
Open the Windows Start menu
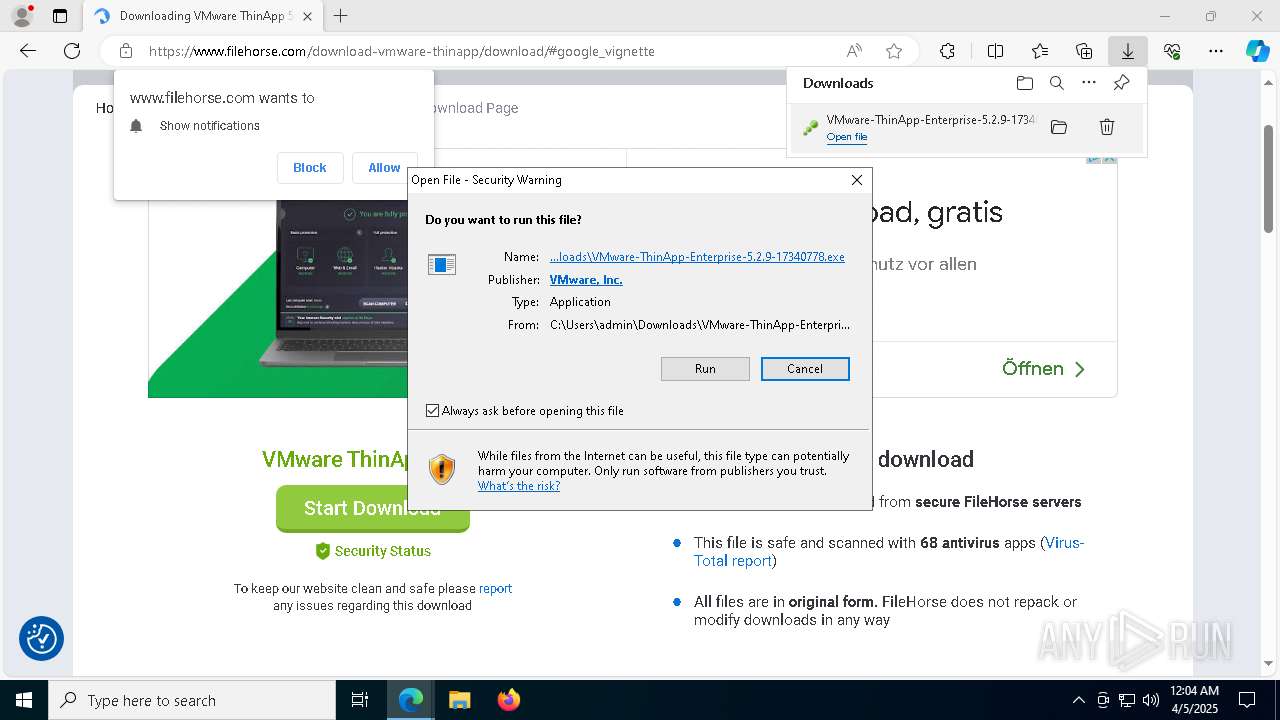coord(24,700)
